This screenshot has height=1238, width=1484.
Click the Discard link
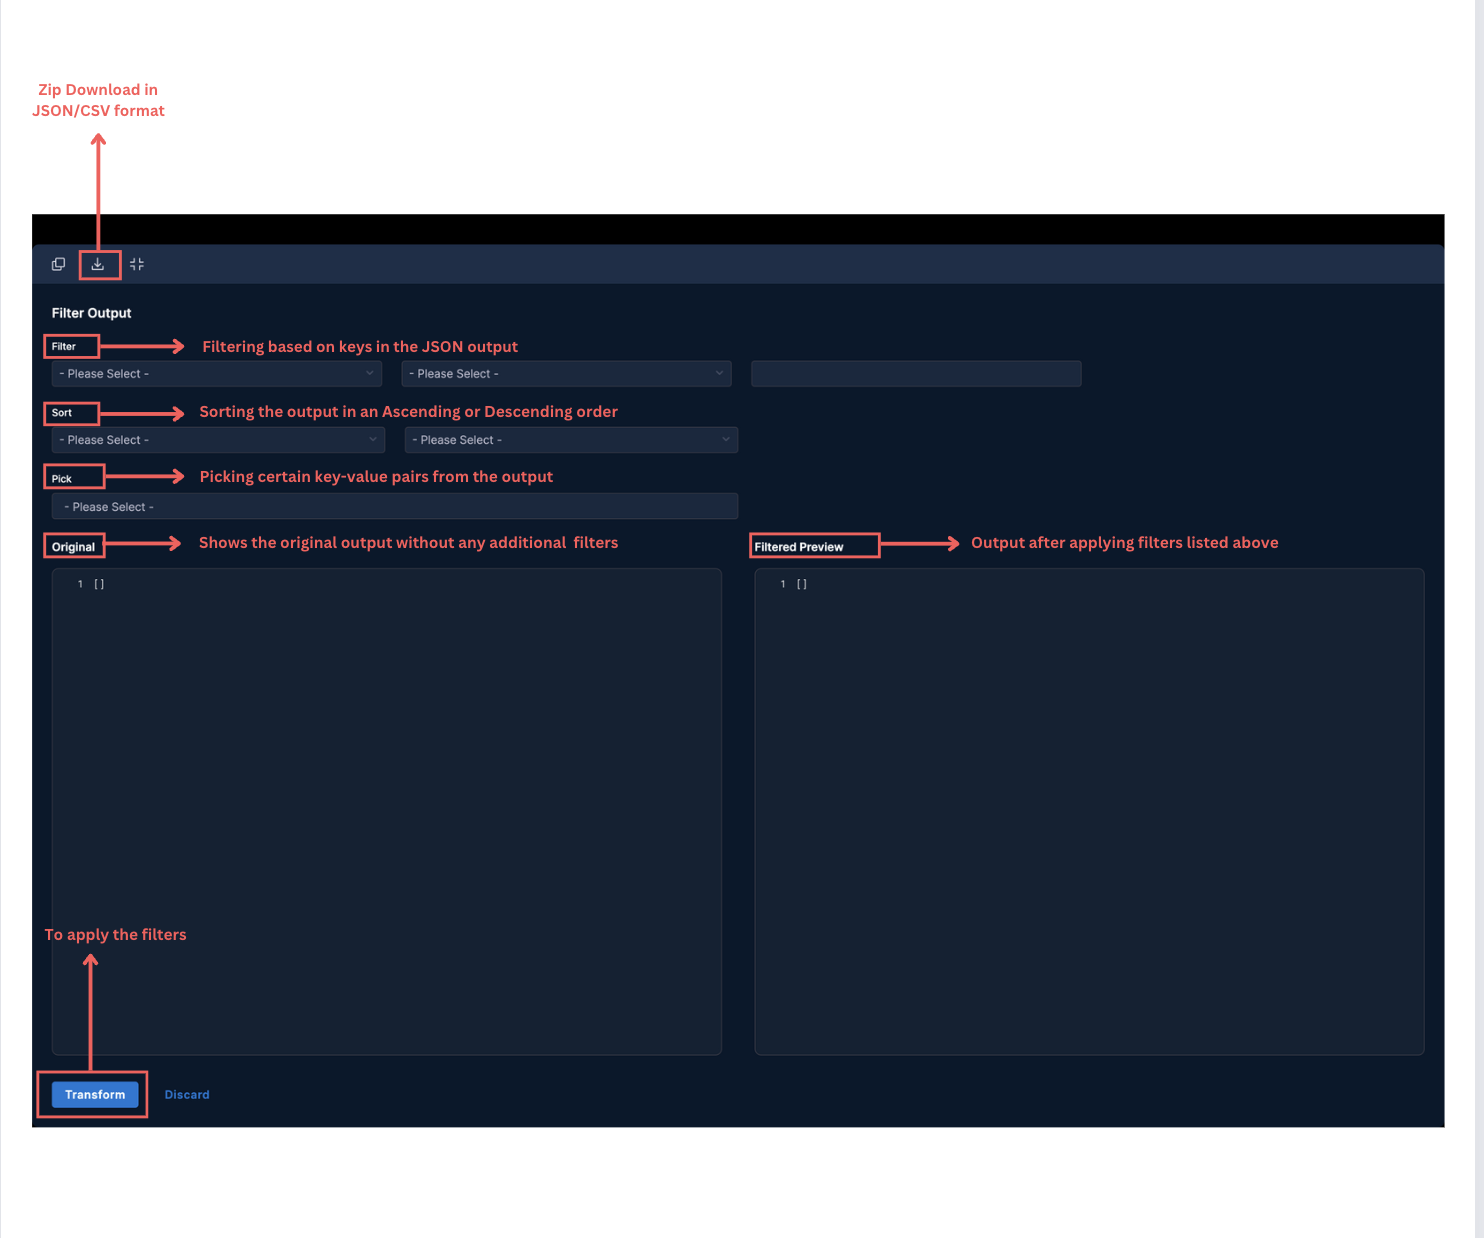(x=187, y=1095)
